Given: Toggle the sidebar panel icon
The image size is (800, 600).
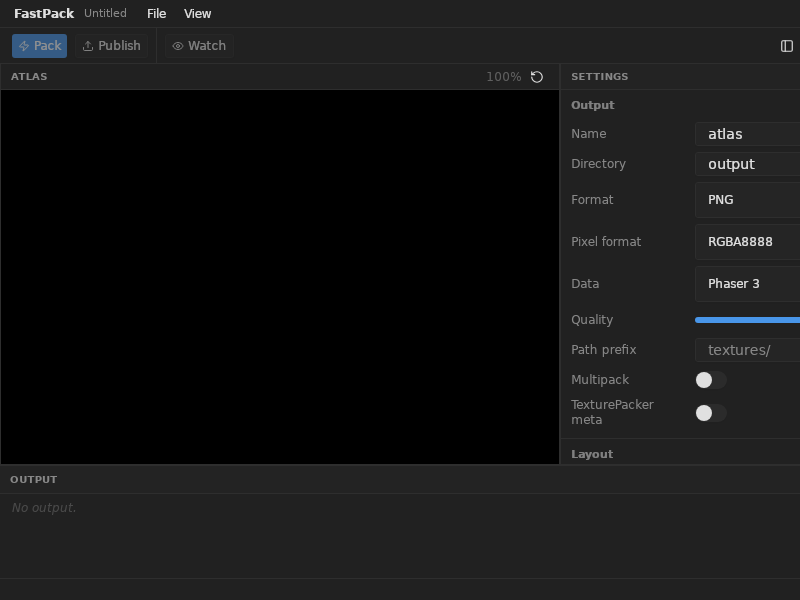Looking at the screenshot, I should pos(787,46).
